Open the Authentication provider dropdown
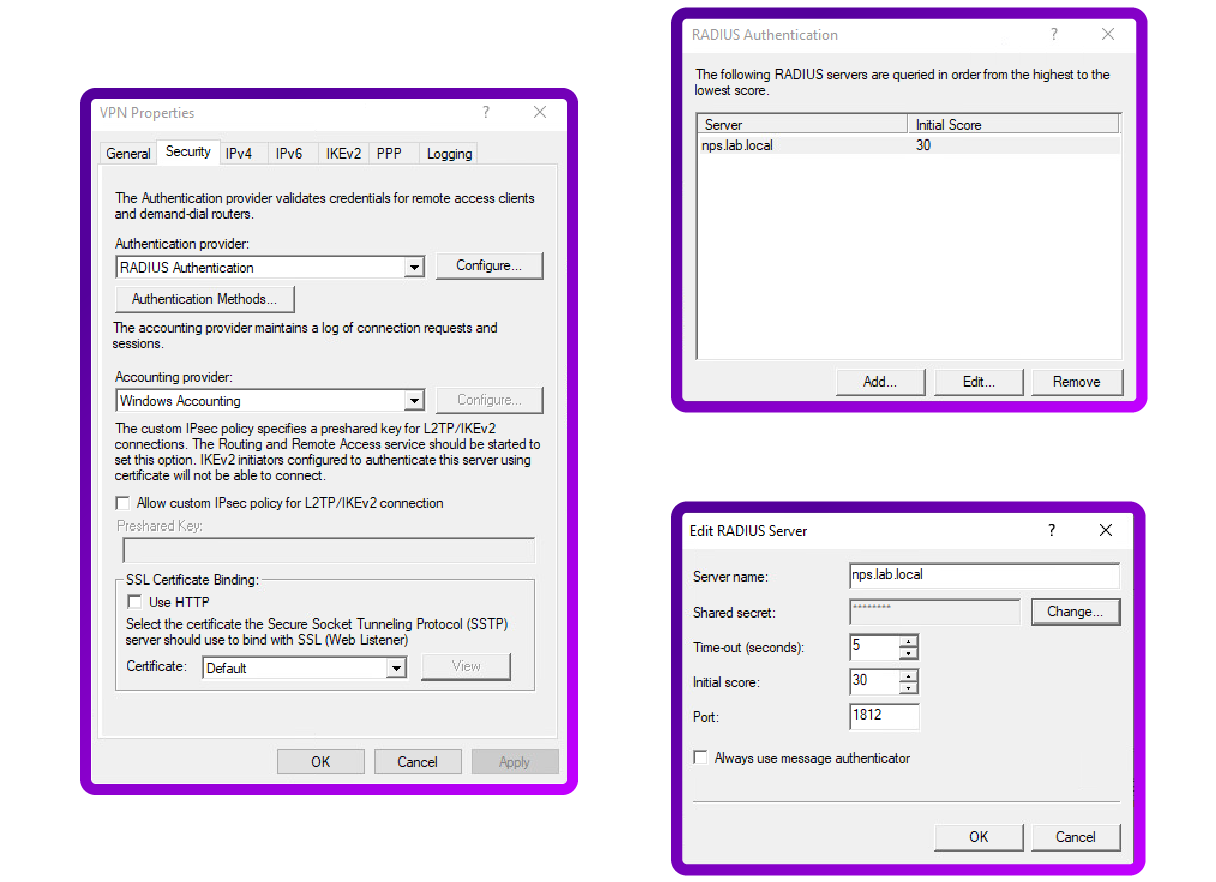Viewport: 1216px width, 882px height. (x=414, y=266)
